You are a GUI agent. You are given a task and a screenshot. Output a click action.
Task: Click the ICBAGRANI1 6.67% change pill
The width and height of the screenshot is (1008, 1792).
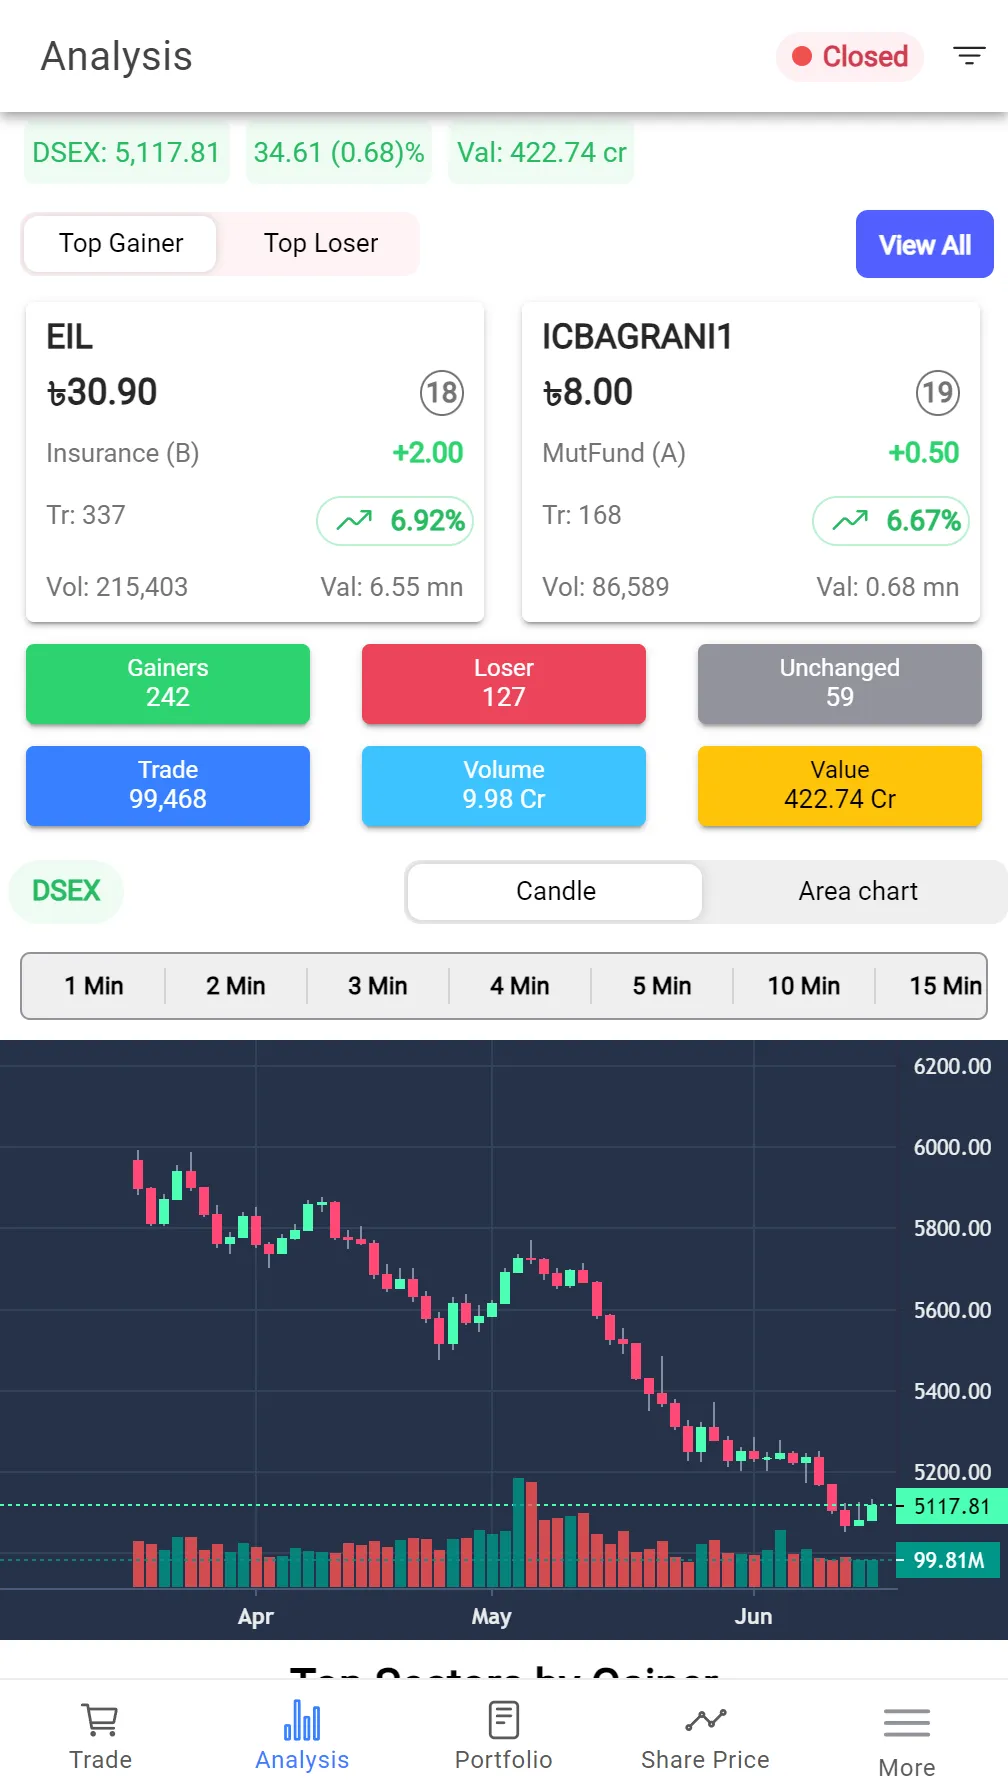[x=891, y=520]
